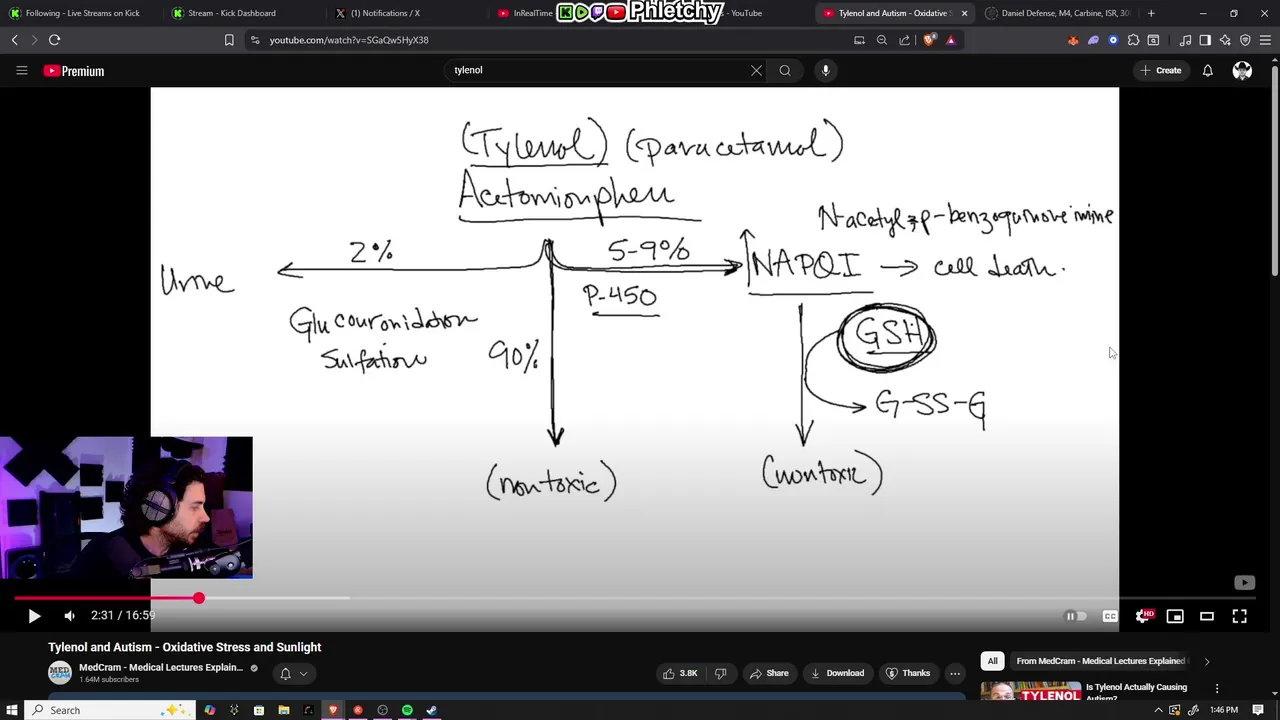Switch to Daniel Defense browser tab
1280x720 pixels.
(1060, 13)
